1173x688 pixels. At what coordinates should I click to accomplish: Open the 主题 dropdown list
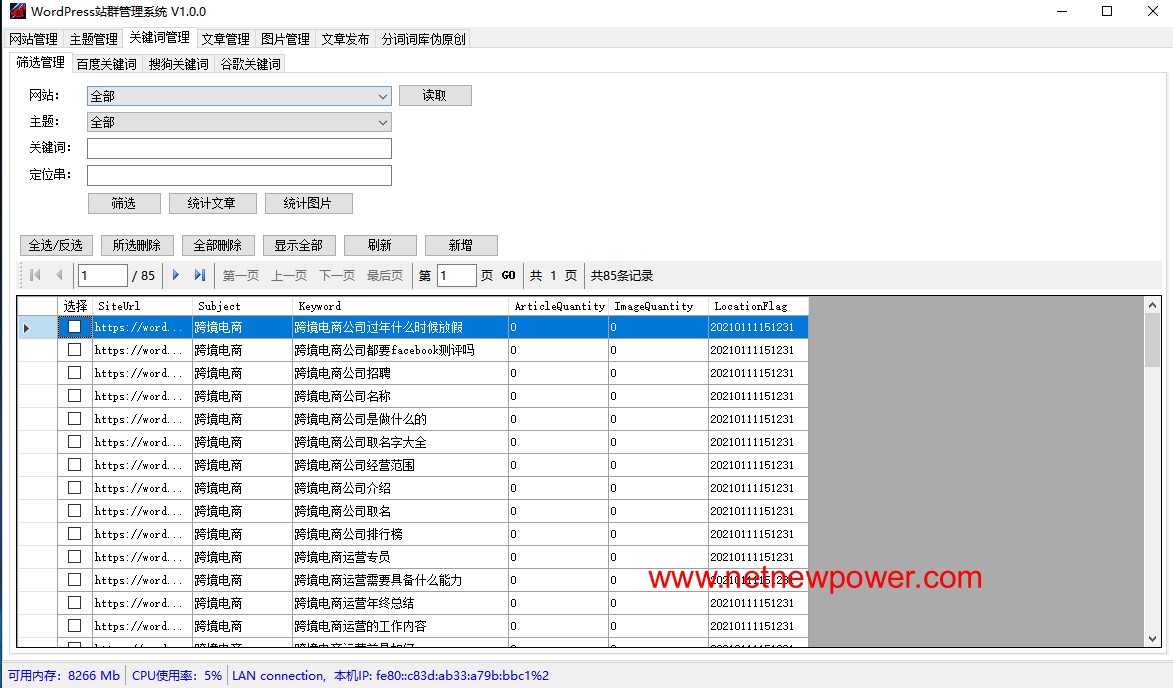tap(382, 122)
